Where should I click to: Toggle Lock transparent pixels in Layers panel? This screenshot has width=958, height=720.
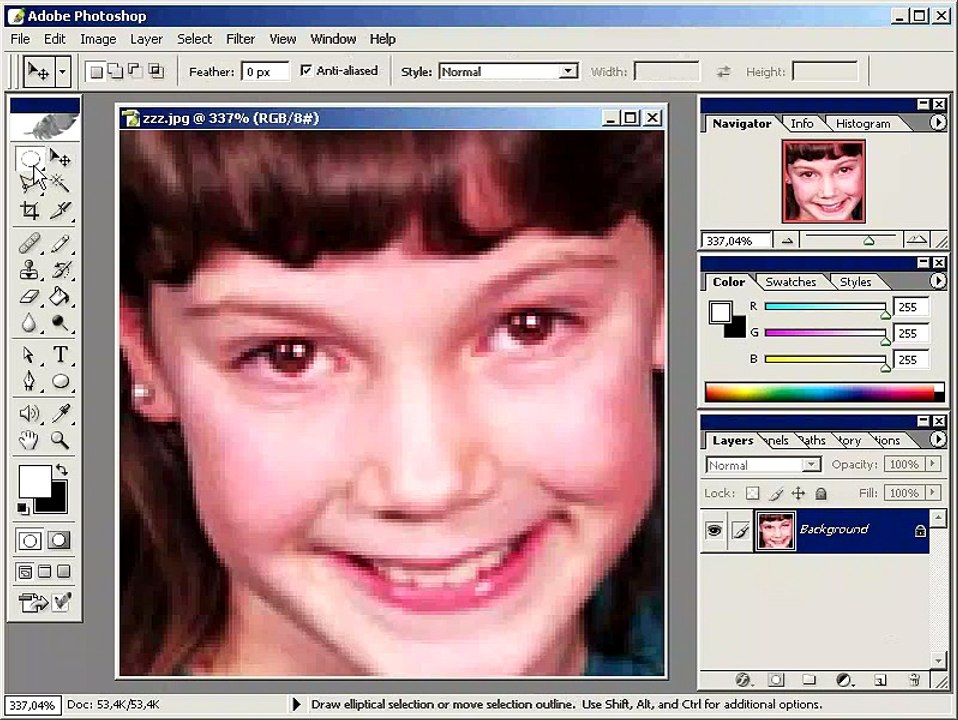753,493
